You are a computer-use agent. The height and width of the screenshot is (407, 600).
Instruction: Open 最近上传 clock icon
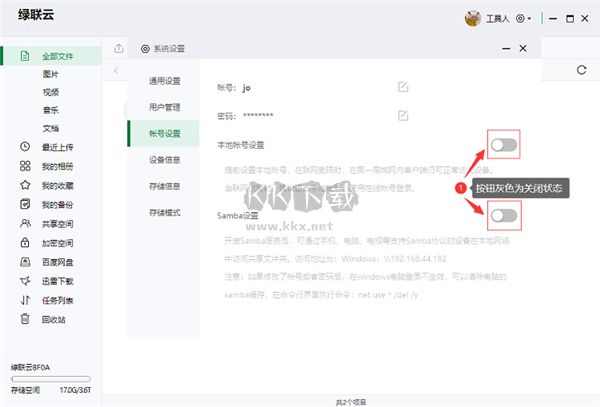tap(25, 147)
